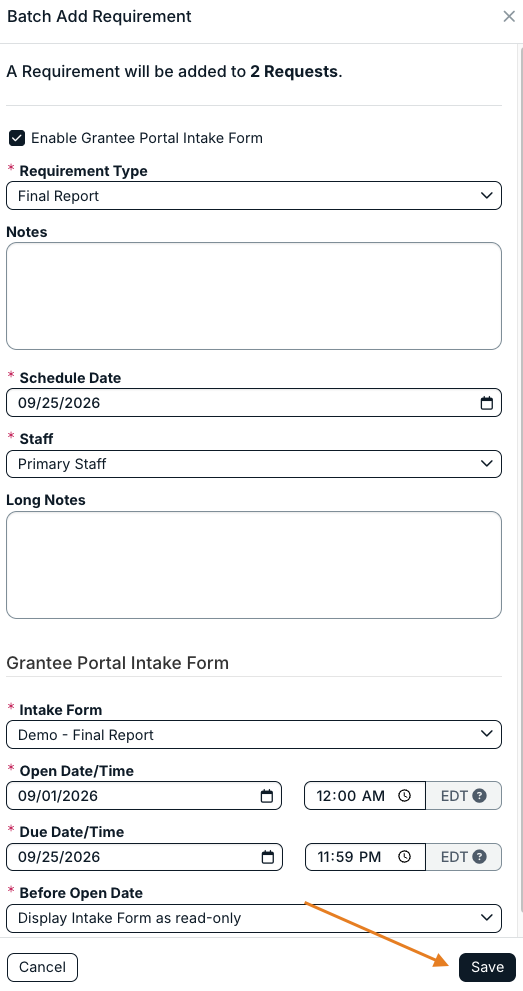523x991 pixels.
Task: Click the Save button
Action: 487,967
